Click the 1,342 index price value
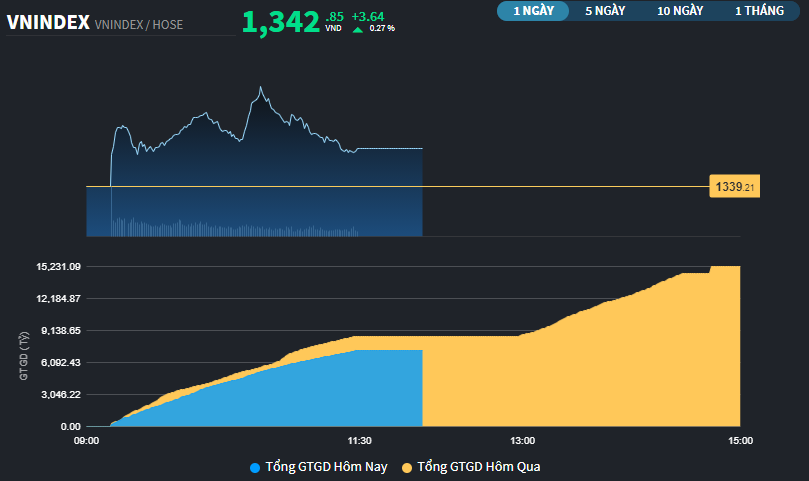Screen dimensions: 809x481 pos(280,22)
